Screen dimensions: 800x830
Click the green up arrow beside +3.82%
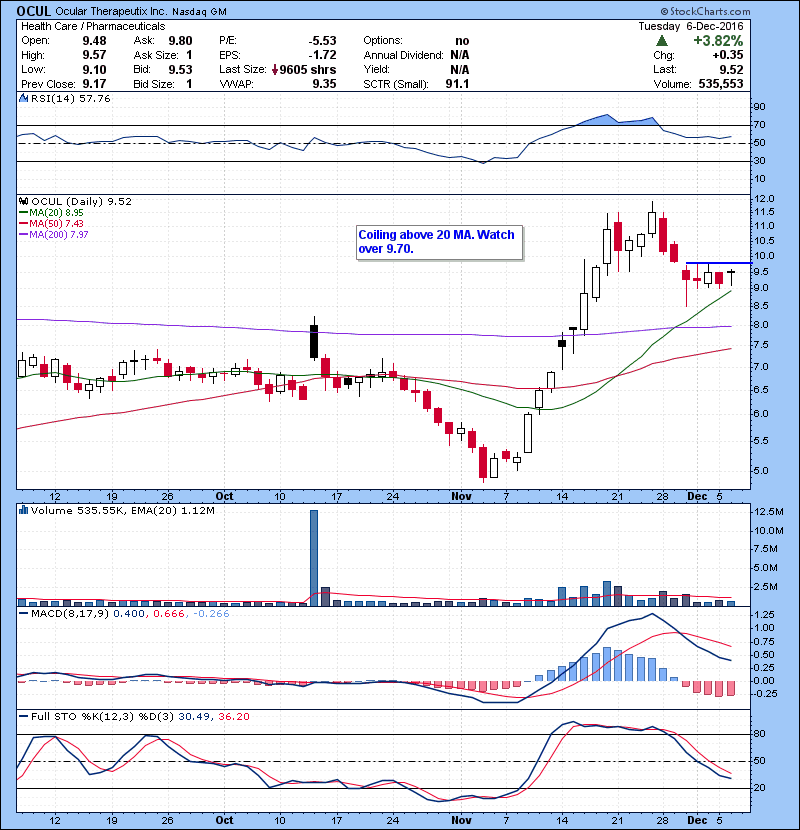[x=661, y=41]
